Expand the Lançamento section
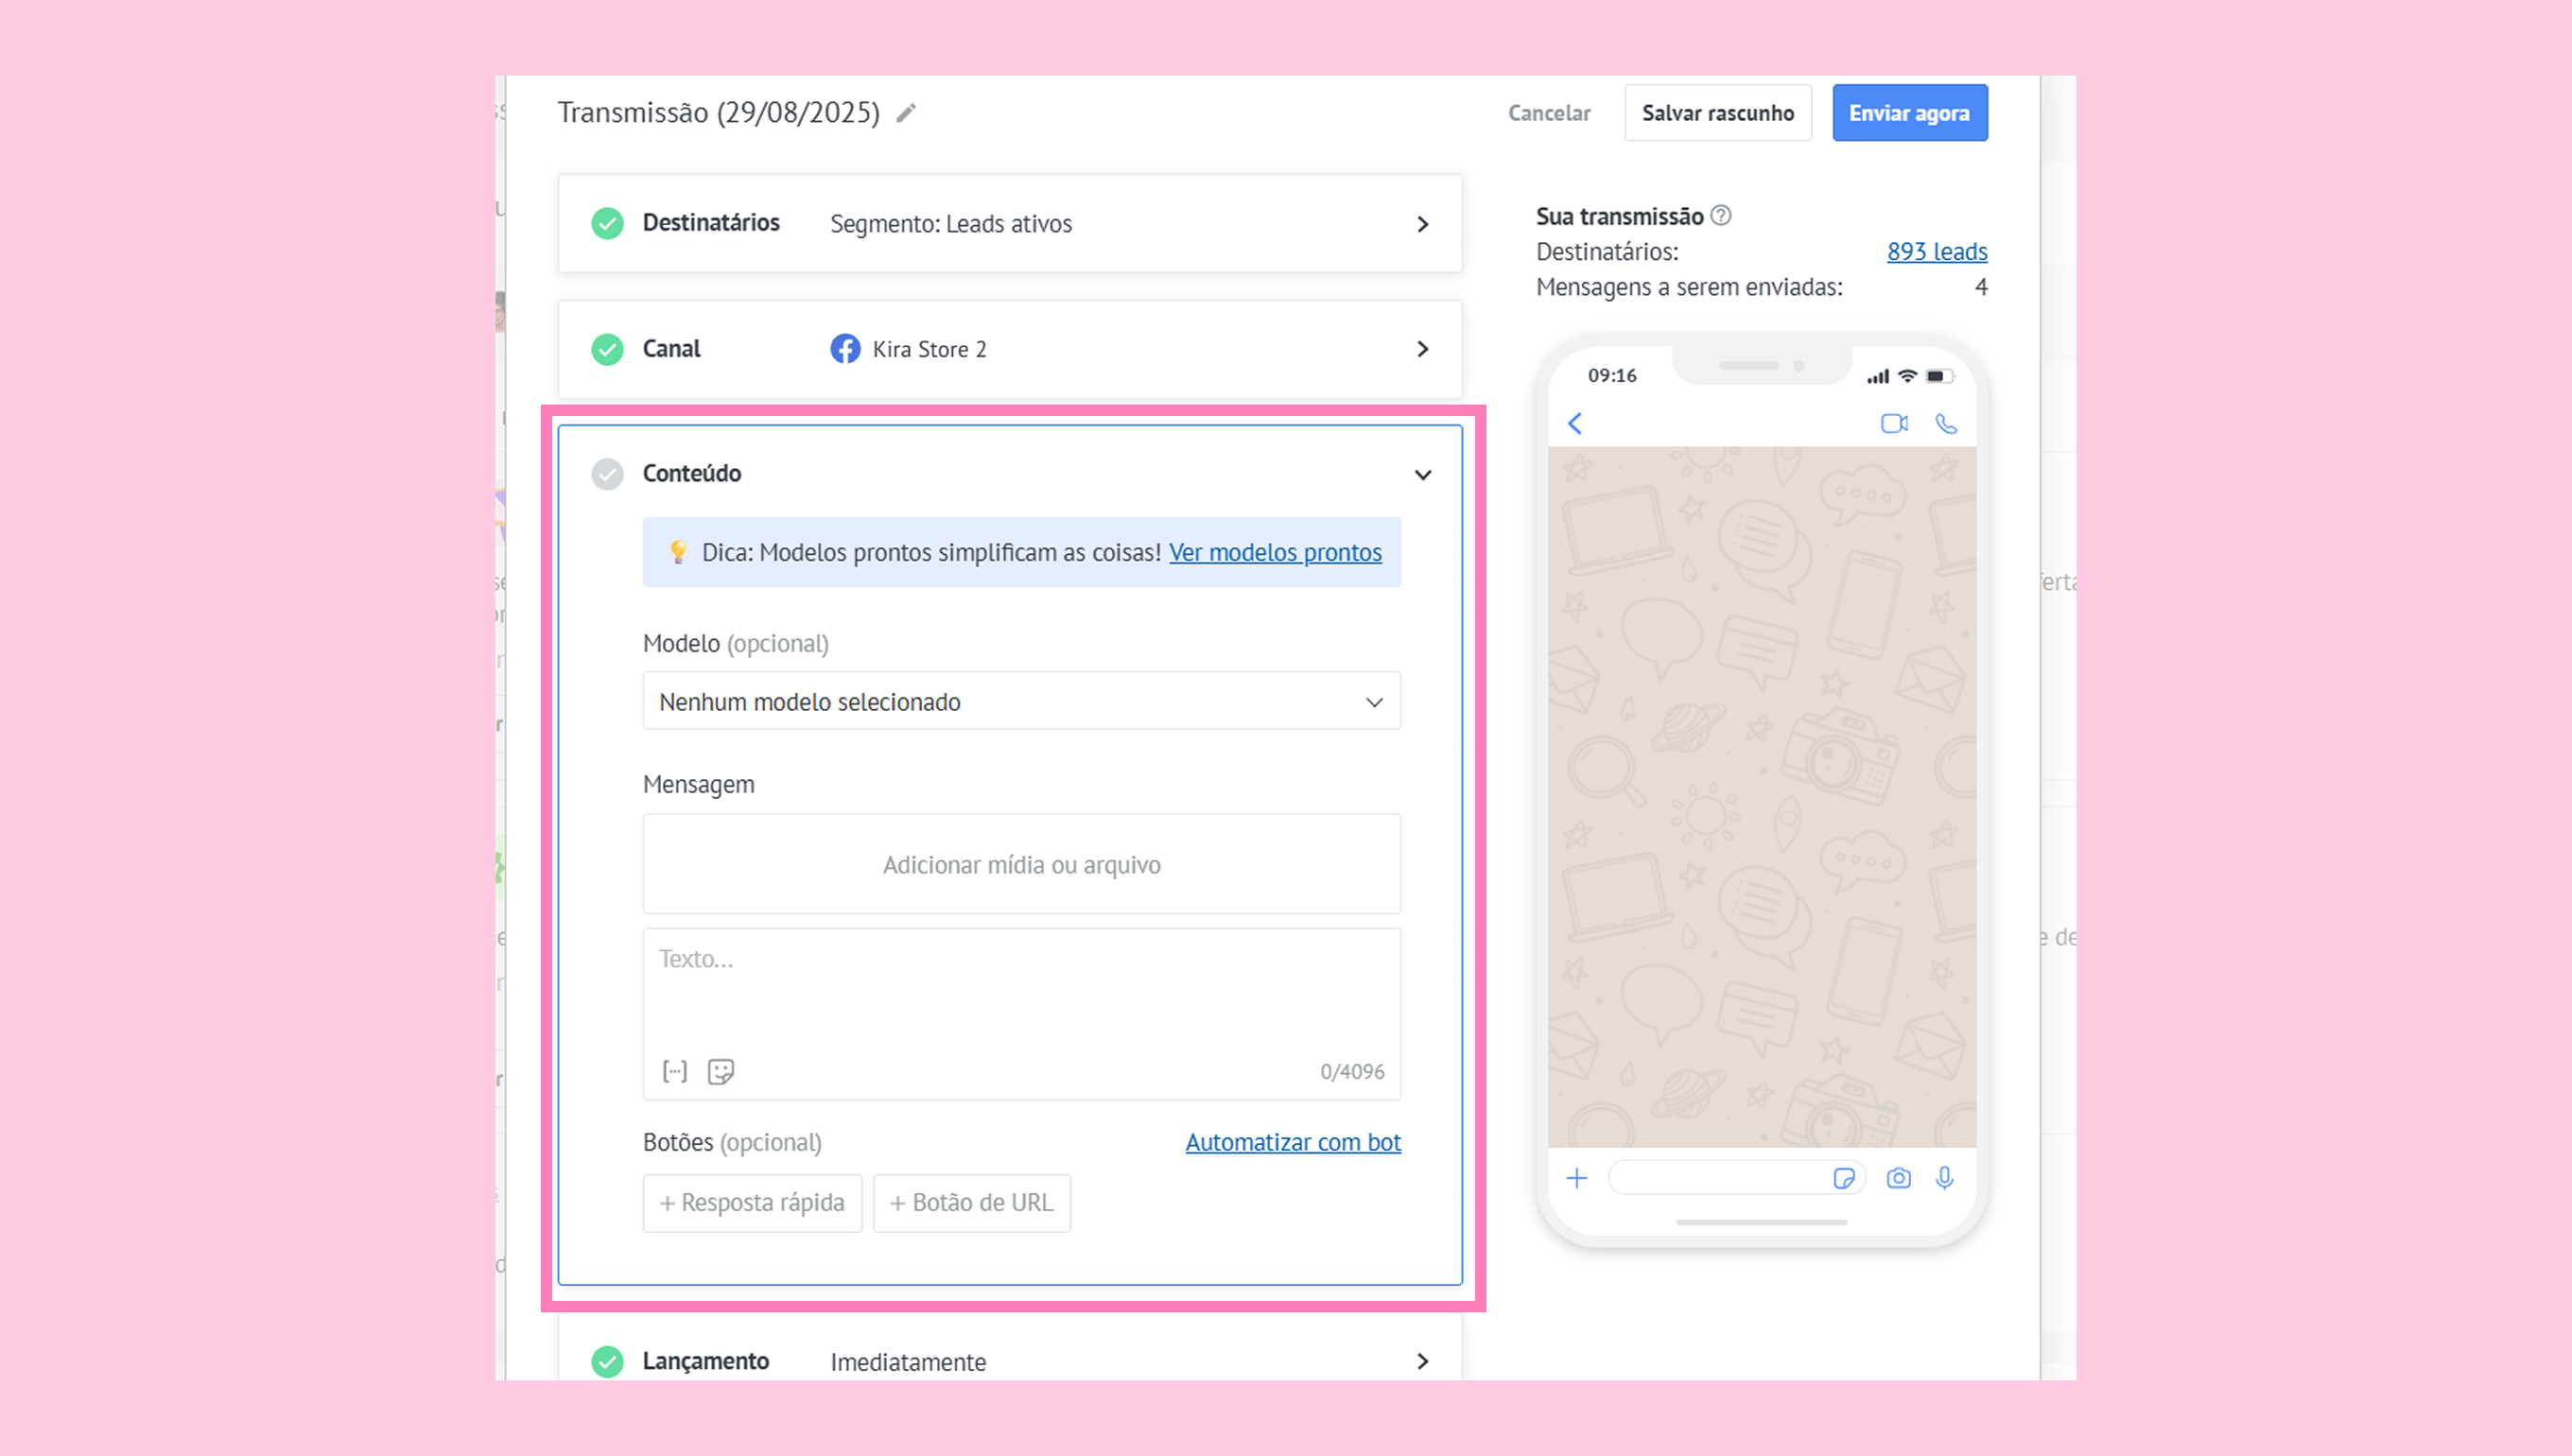2572x1456 pixels. pyautogui.click(x=1422, y=1361)
